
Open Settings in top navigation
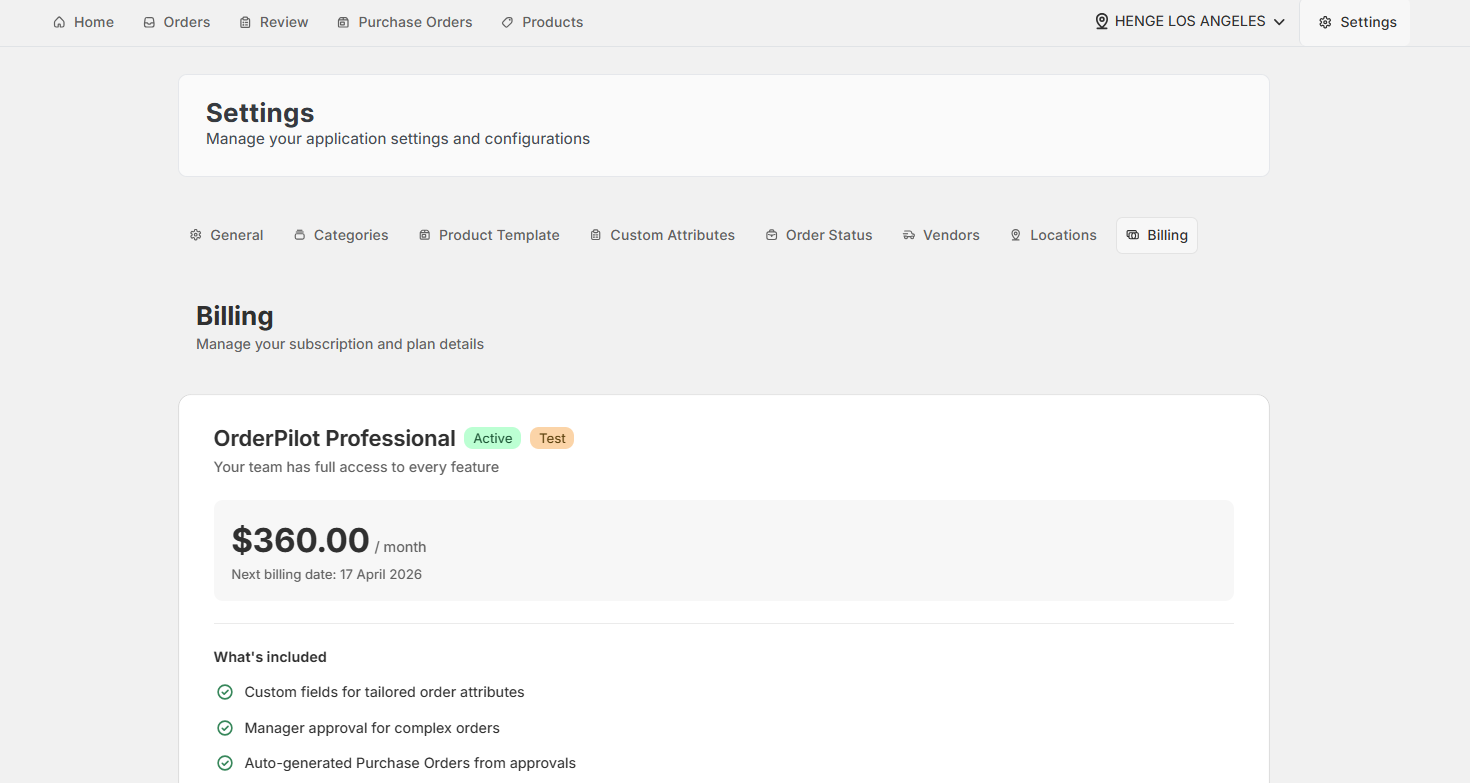(1355, 22)
